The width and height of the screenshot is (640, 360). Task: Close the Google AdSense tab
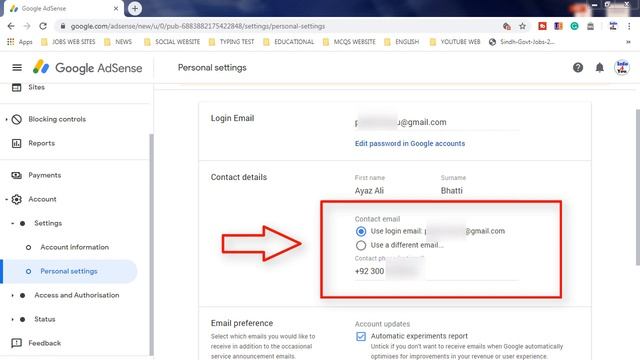(116, 8)
